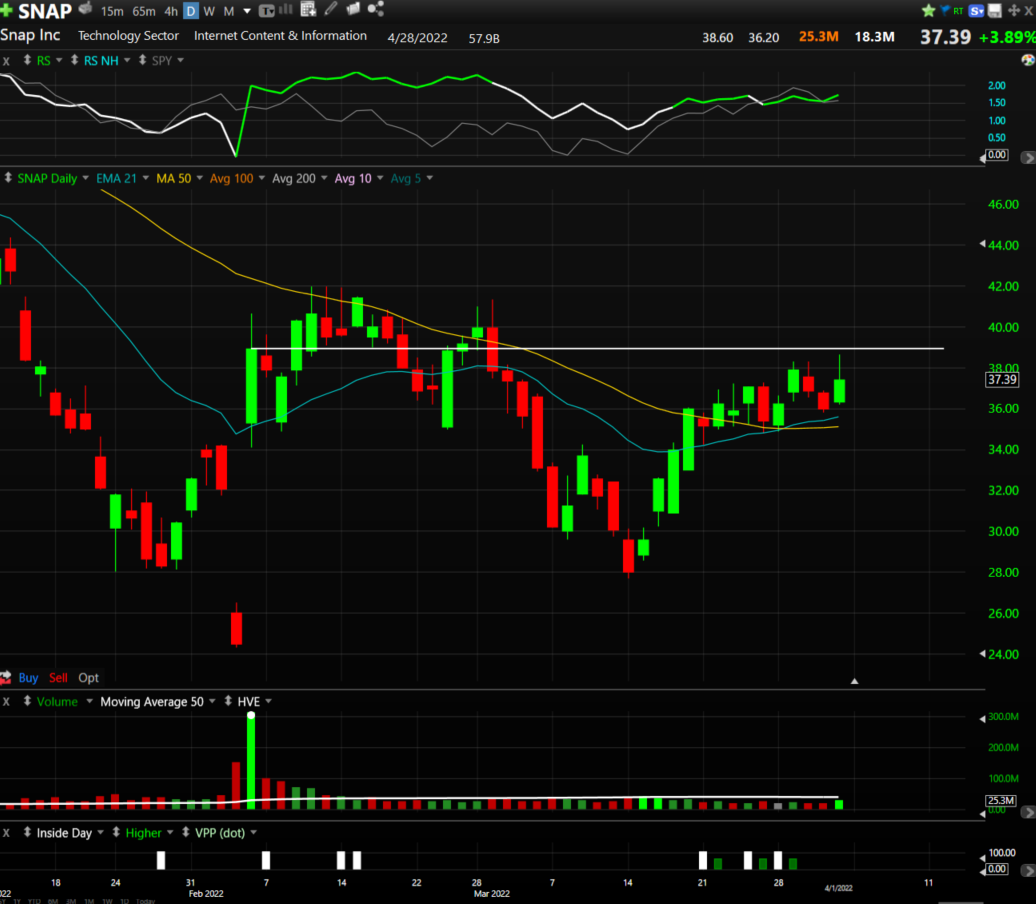Click the up-down arrows before SPY
Viewport: 1036px width, 904px height.
coord(142,60)
